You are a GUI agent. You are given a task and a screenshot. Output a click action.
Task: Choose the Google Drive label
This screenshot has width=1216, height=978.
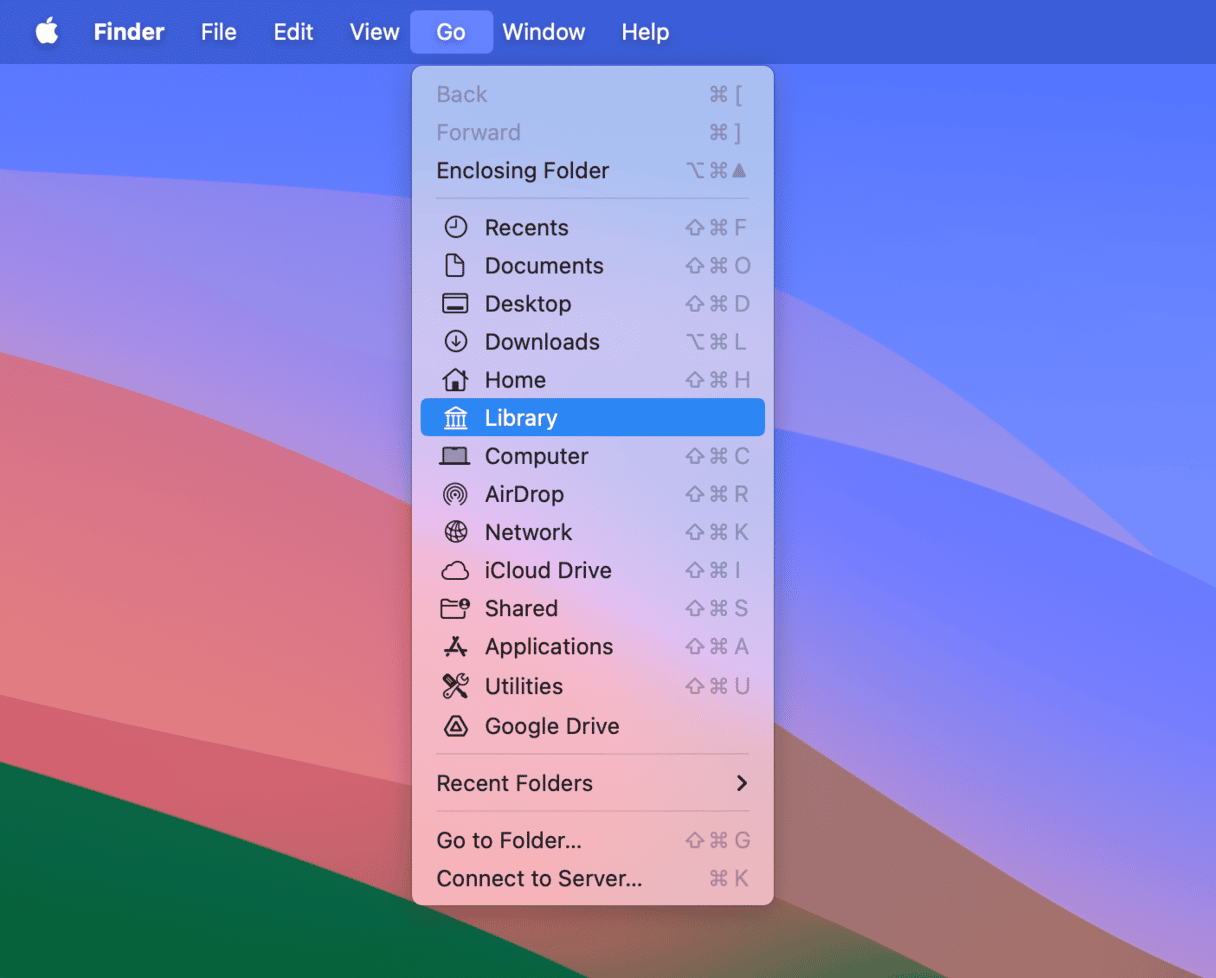[x=552, y=726]
